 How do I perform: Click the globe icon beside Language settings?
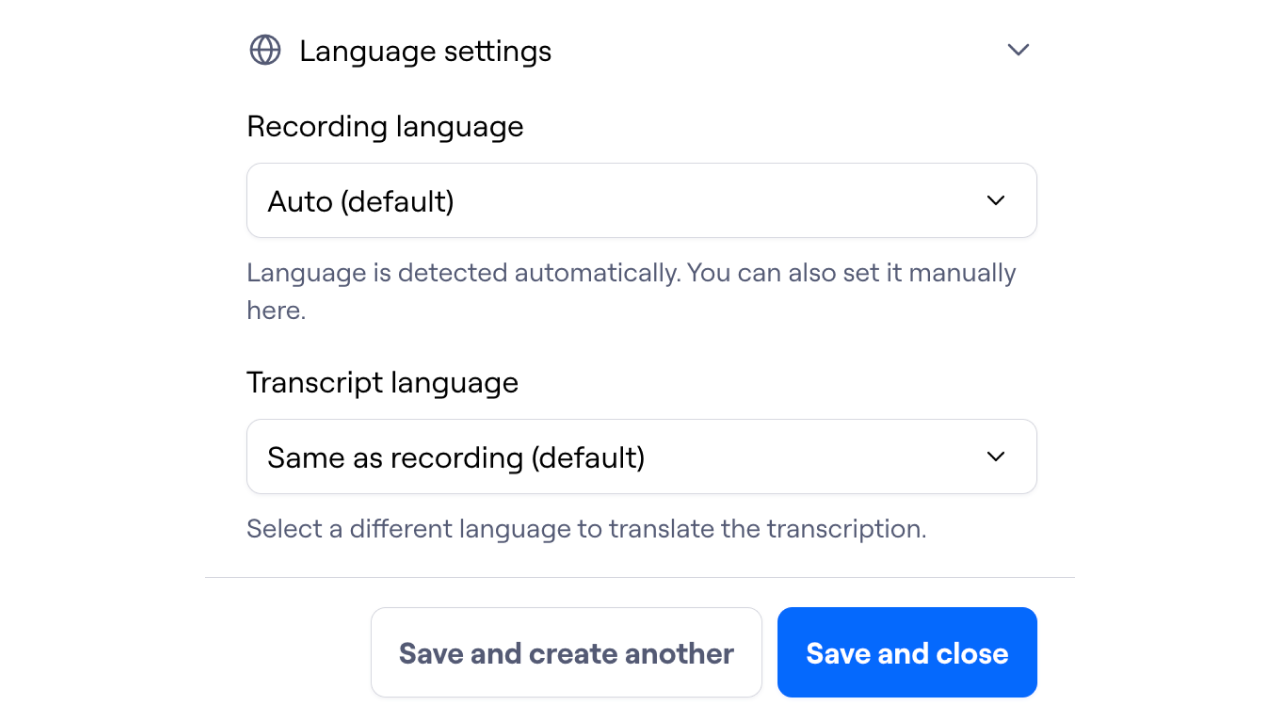pyautogui.click(x=265, y=50)
